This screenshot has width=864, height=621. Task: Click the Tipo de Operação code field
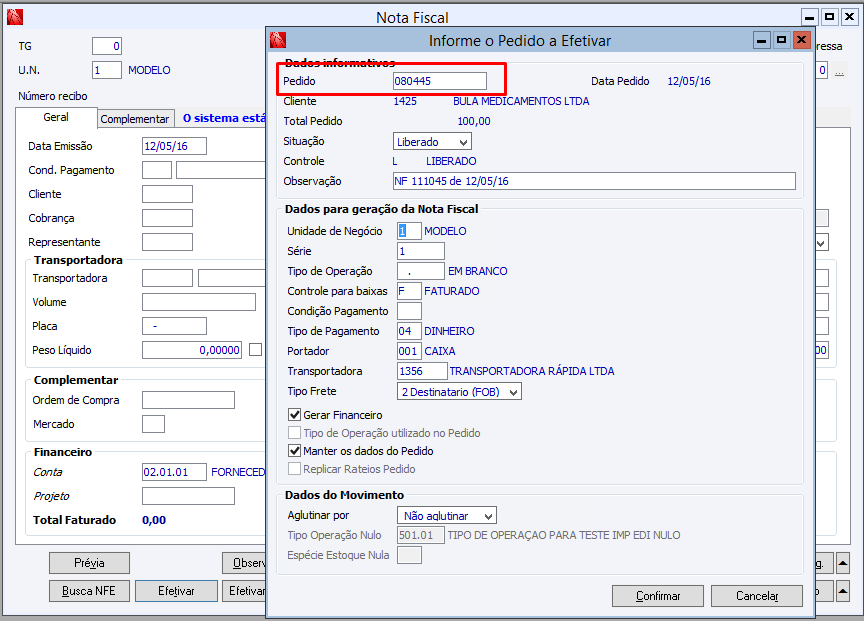(421, 271)
